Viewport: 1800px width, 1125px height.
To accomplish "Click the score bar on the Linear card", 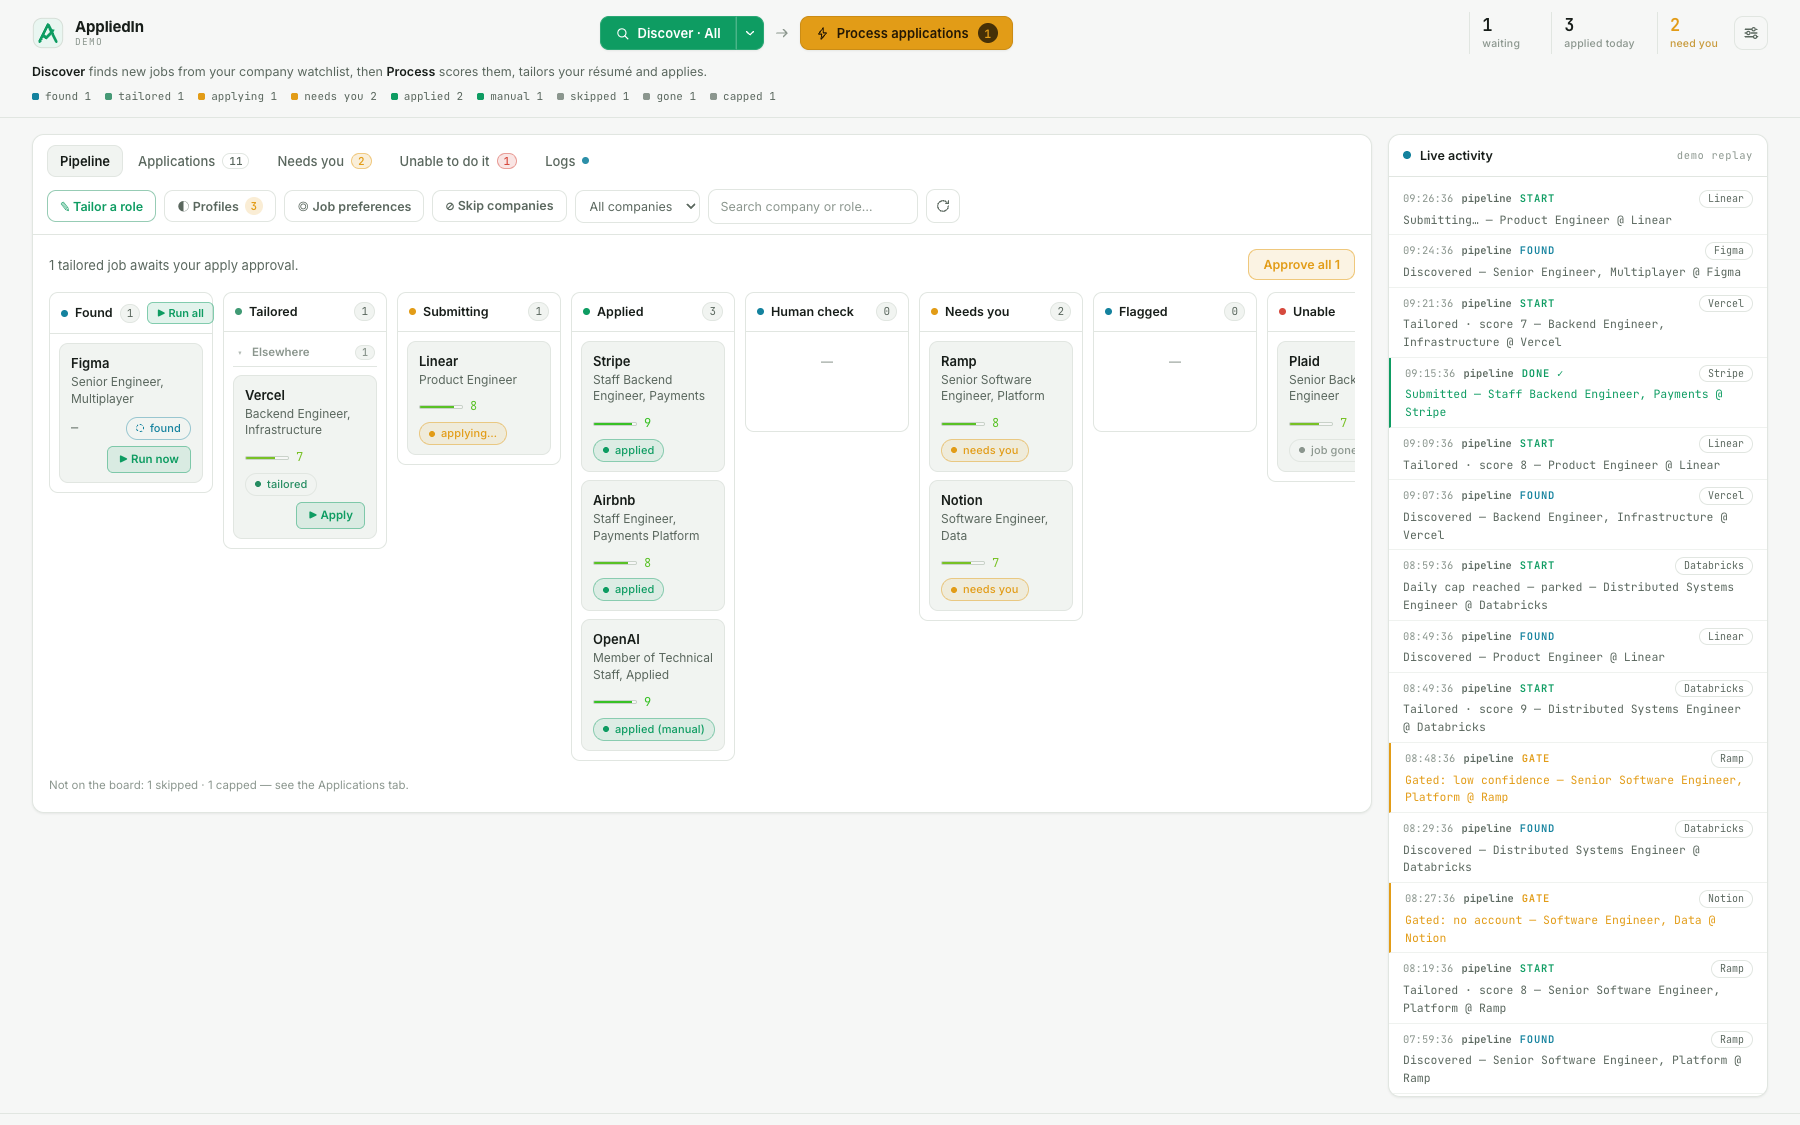I will [441, 406].
